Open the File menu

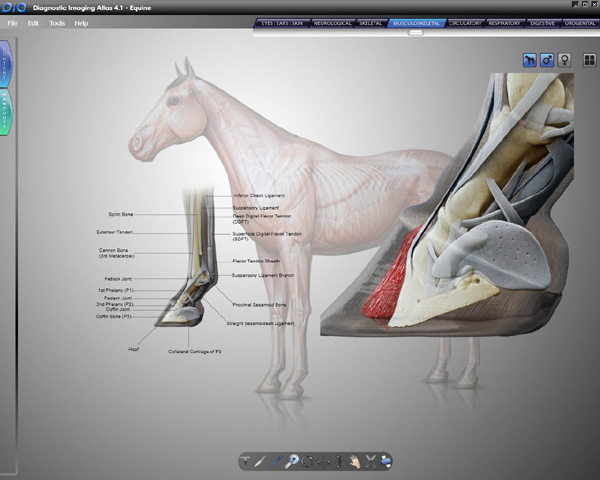tap(13, 23)
